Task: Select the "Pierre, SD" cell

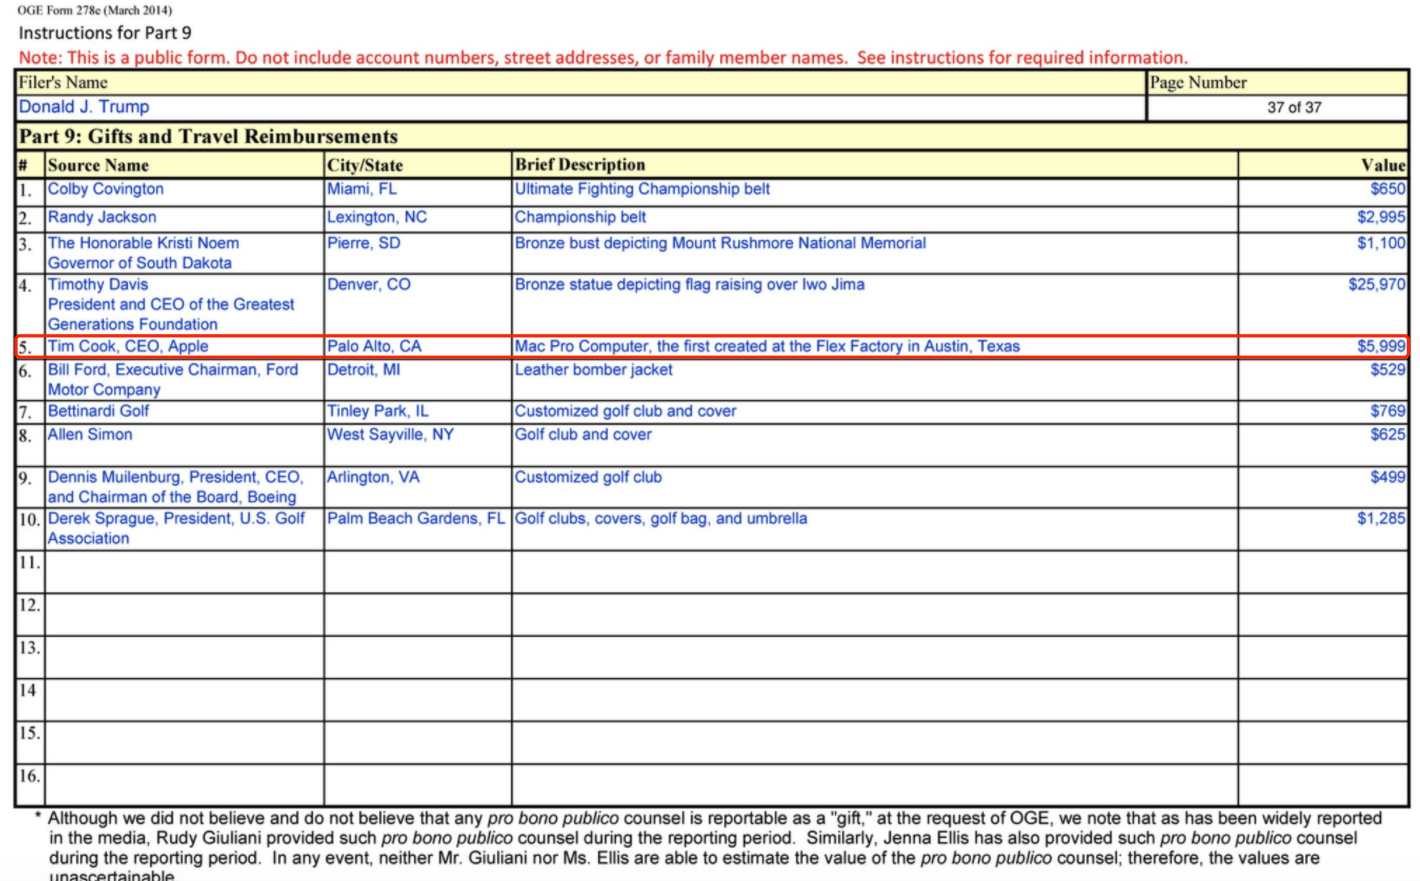Action: point(364,243)
